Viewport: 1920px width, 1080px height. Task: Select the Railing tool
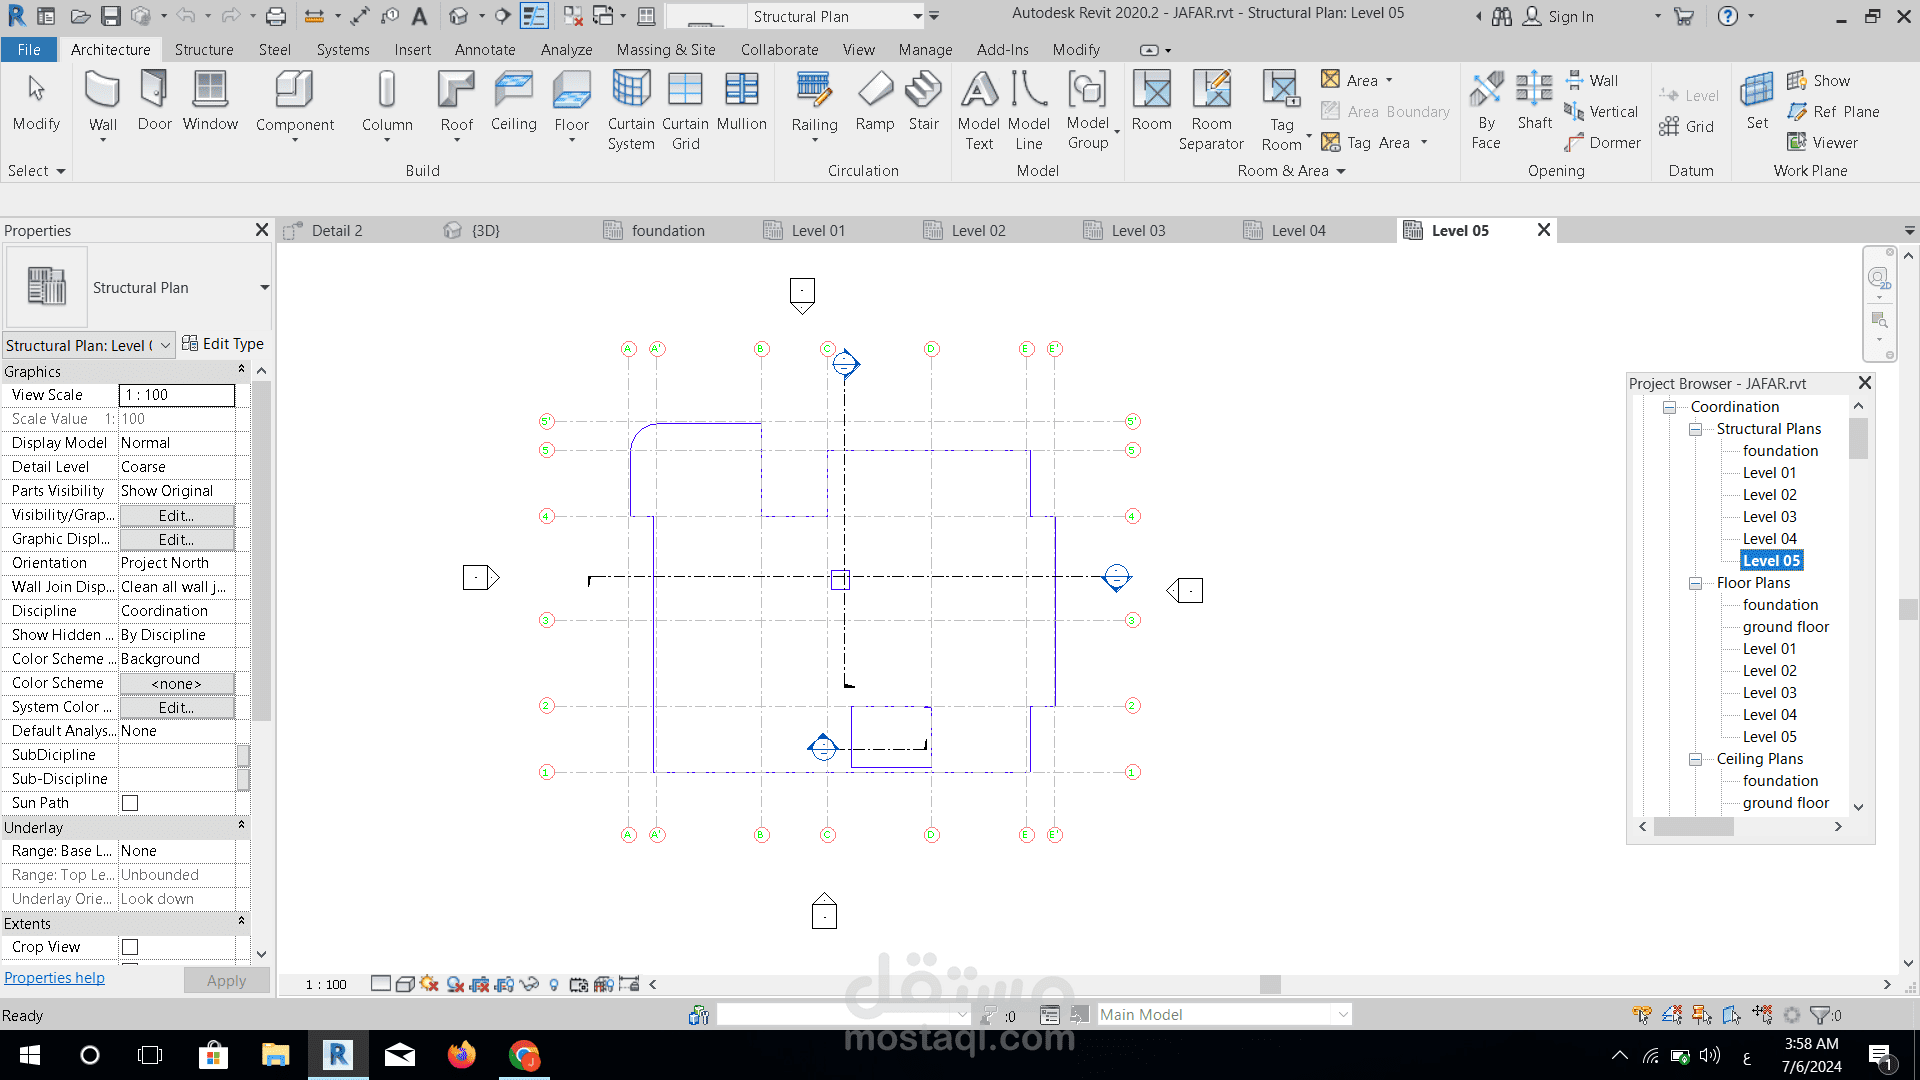pyautogui.click(x=814, y=104)
